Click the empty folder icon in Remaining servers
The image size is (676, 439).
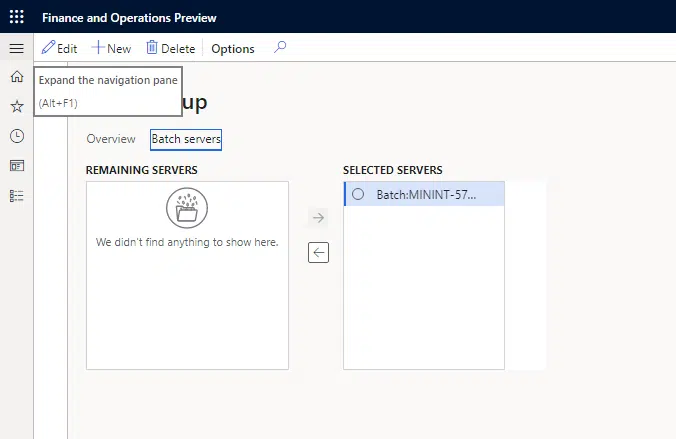pos(187,208)
